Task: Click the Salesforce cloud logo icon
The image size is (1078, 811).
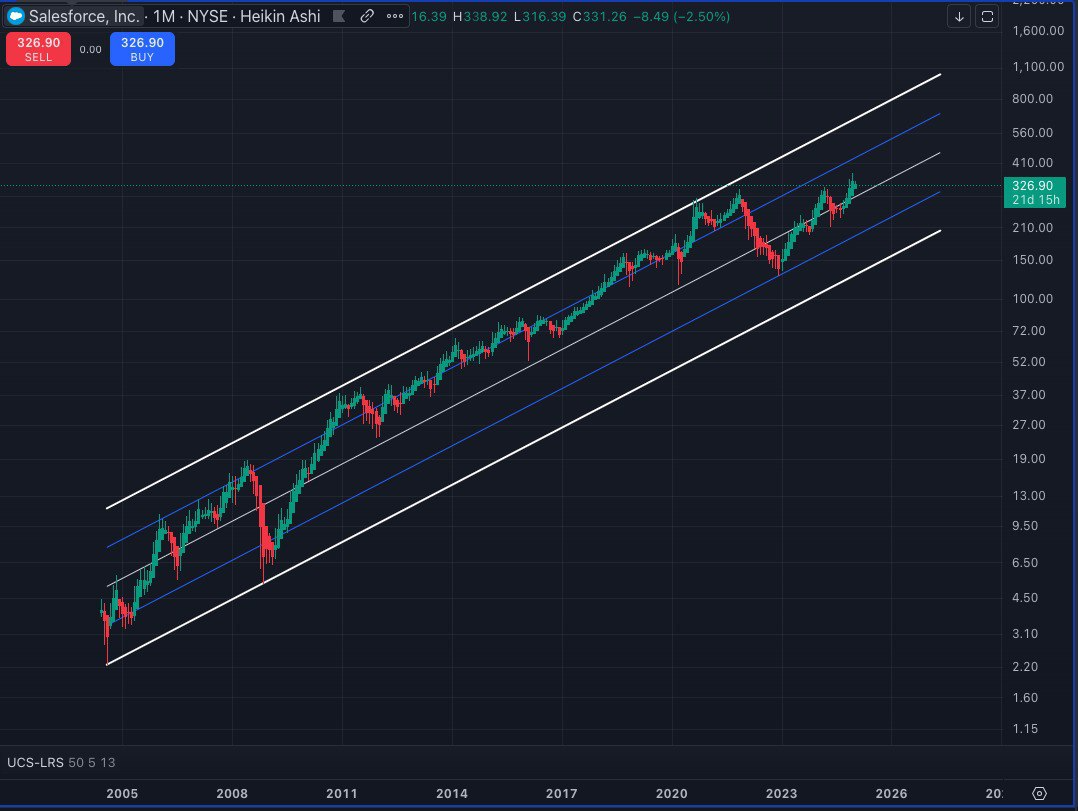Action: (15, 16)
